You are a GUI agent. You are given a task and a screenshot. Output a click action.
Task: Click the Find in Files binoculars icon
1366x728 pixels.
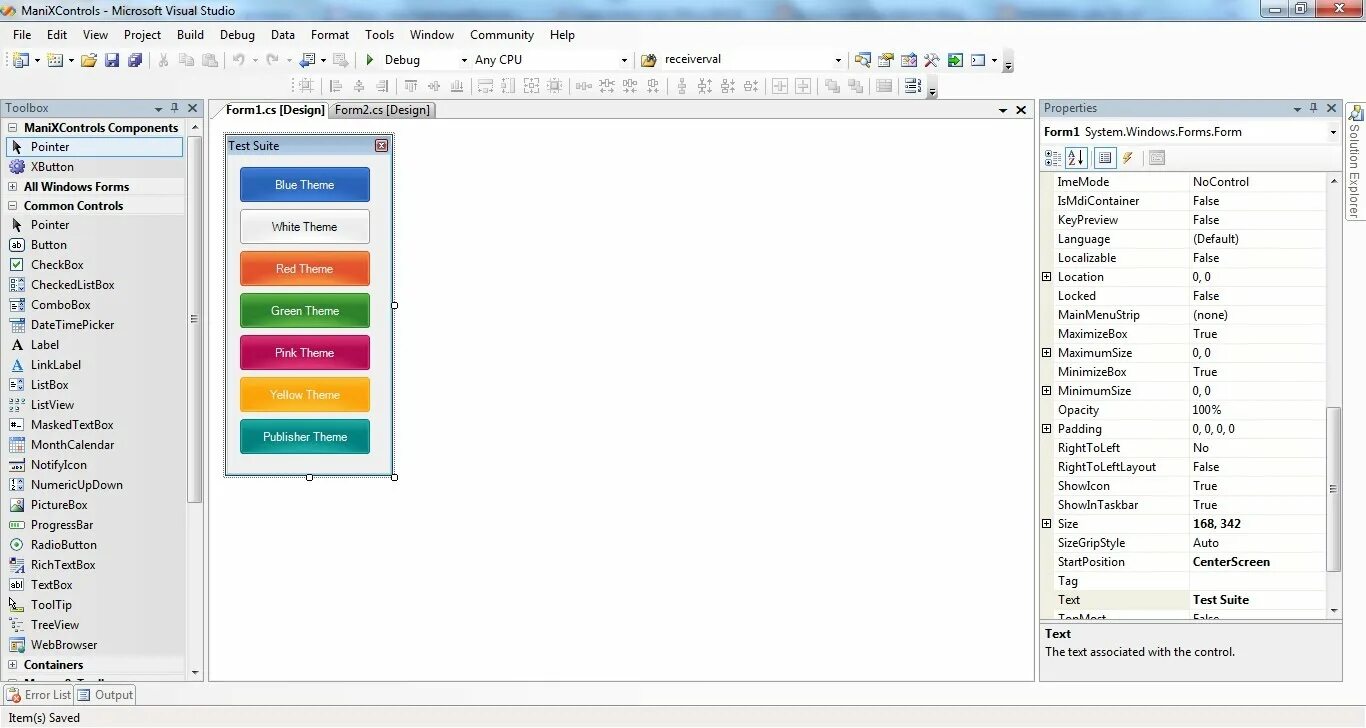(648, 60)
